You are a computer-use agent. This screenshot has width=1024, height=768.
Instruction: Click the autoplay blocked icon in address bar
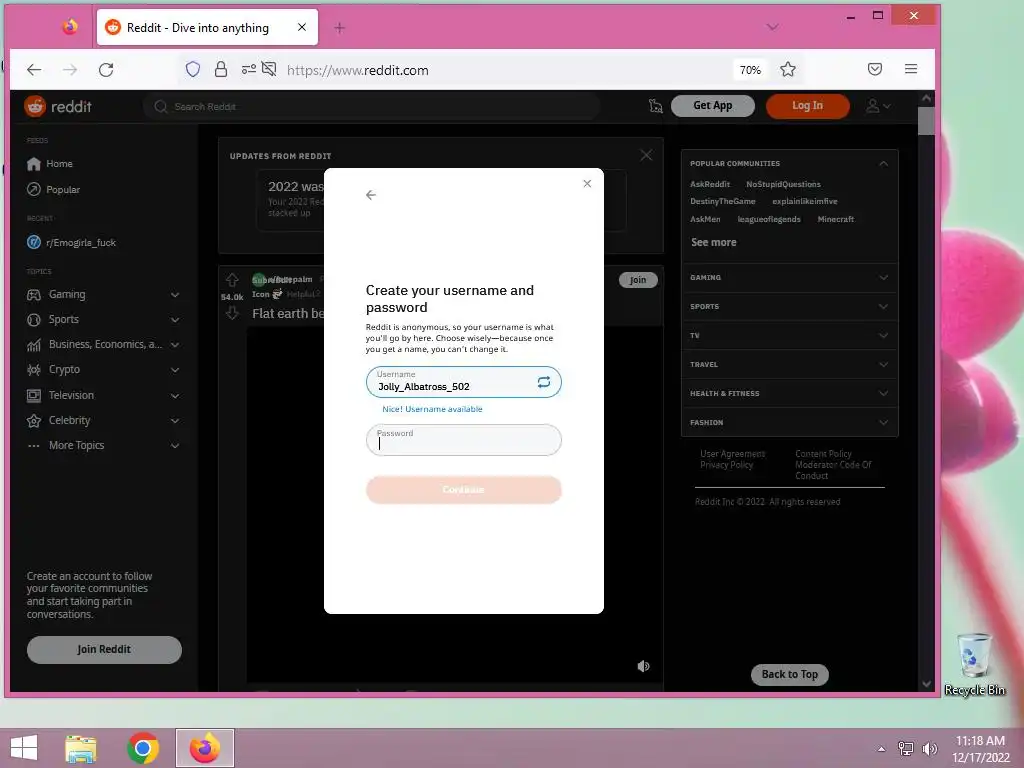[x=269, y=69]
